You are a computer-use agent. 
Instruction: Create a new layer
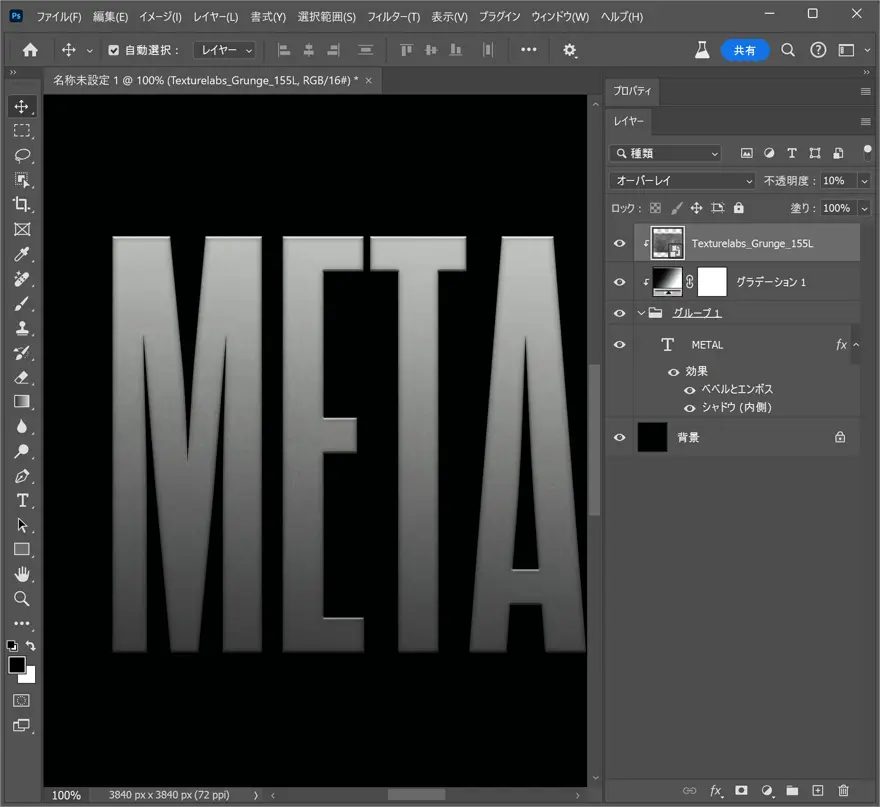[x=818, y=791]
